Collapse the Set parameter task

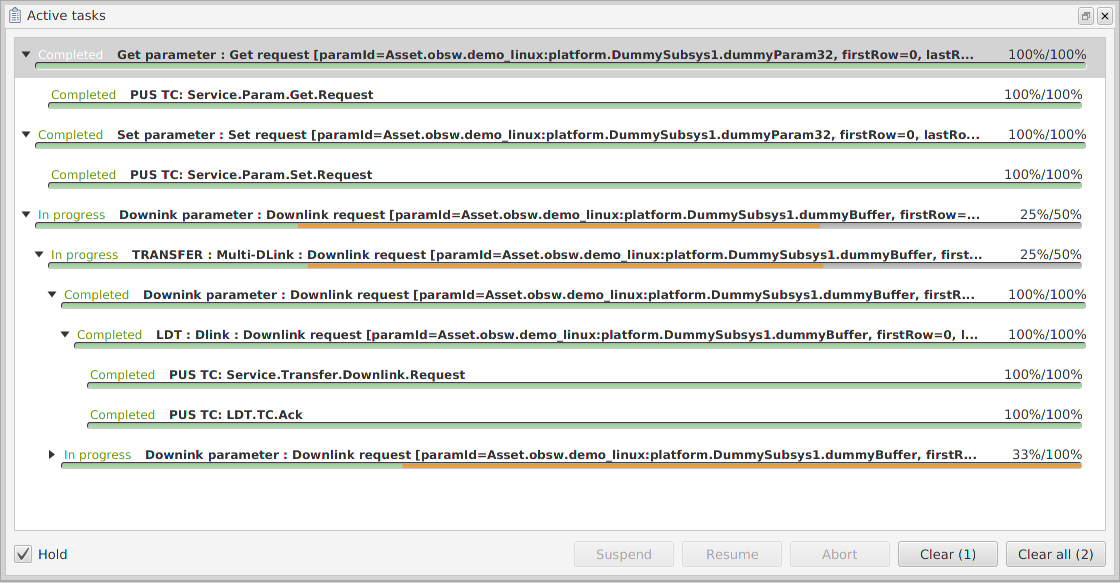pos(26,135)
